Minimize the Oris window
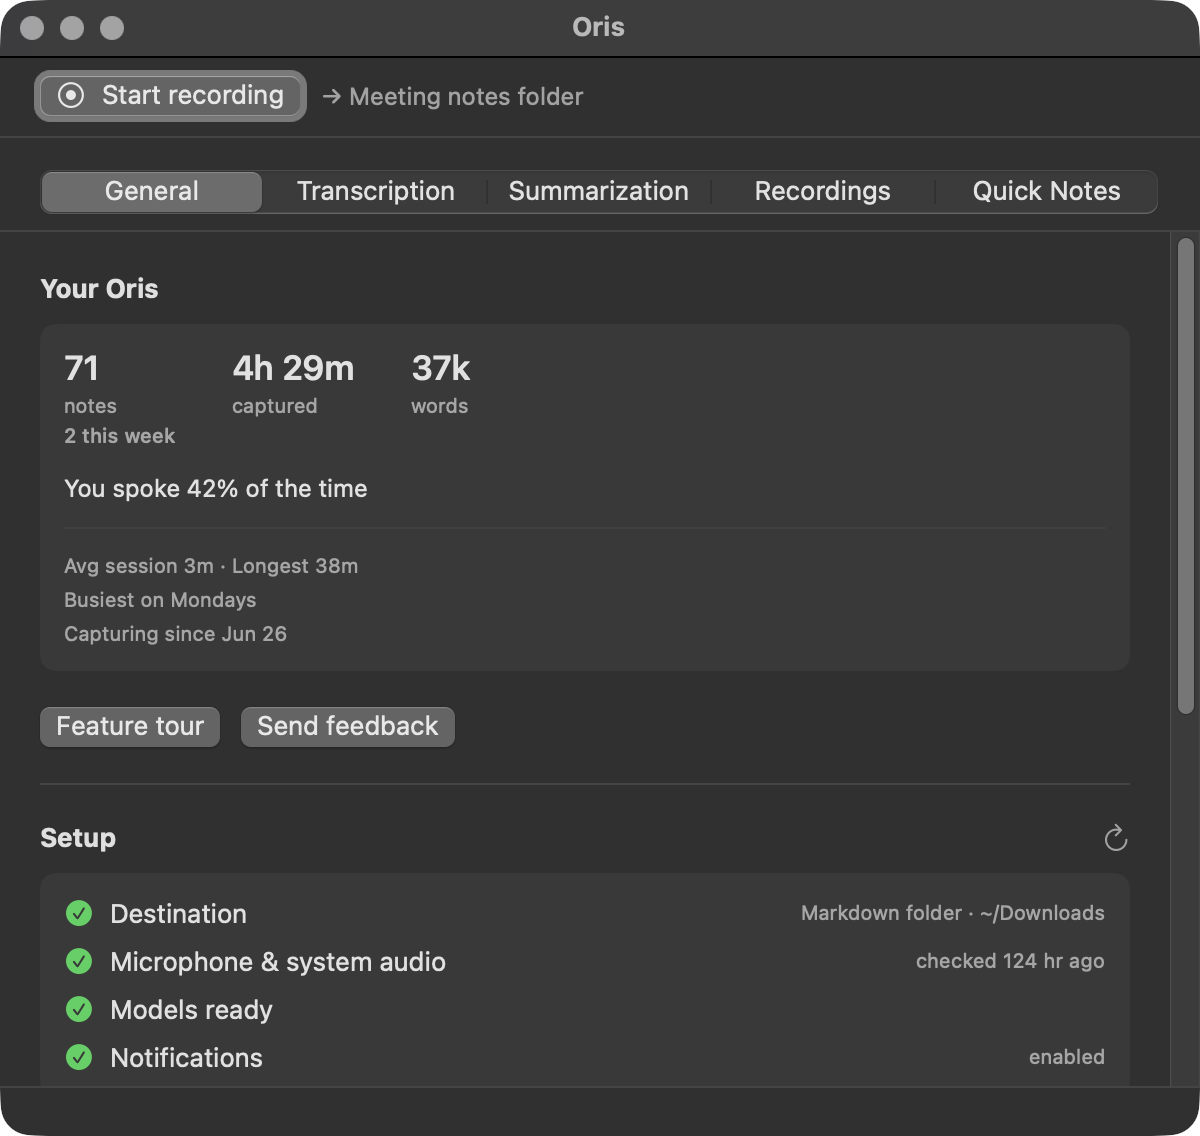 pos(72,28)
